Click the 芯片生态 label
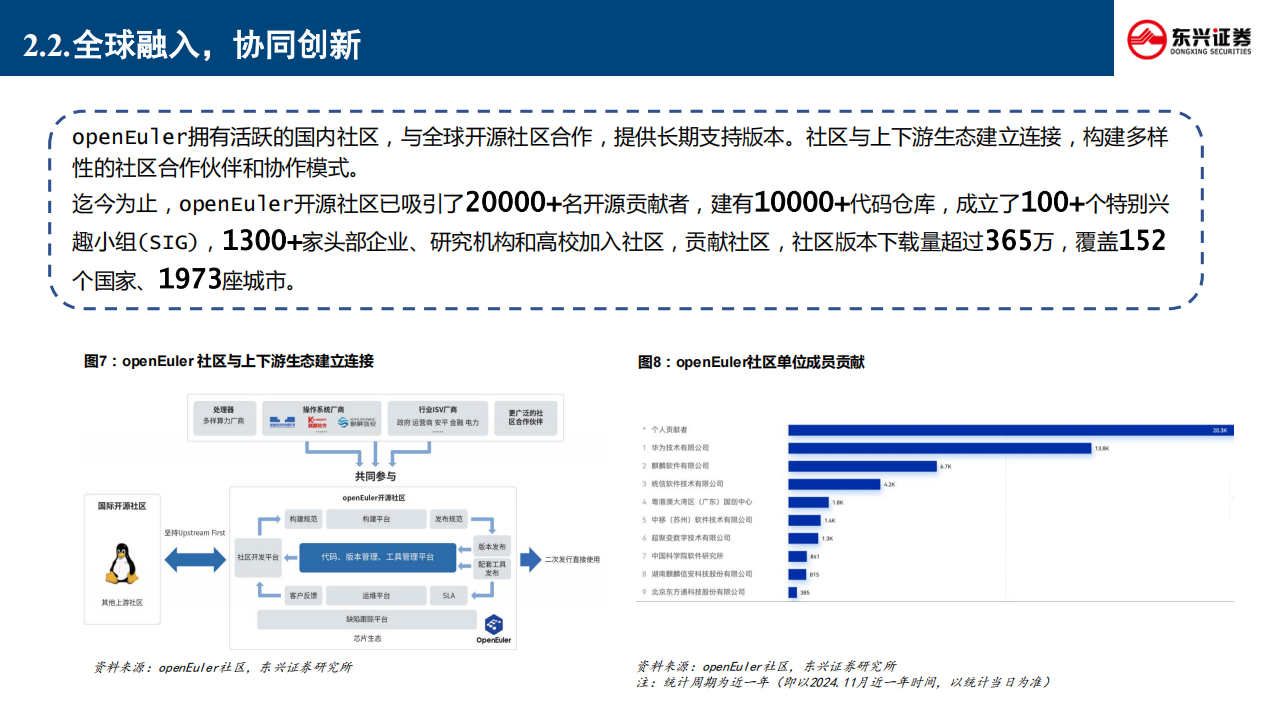 (366, 638)
